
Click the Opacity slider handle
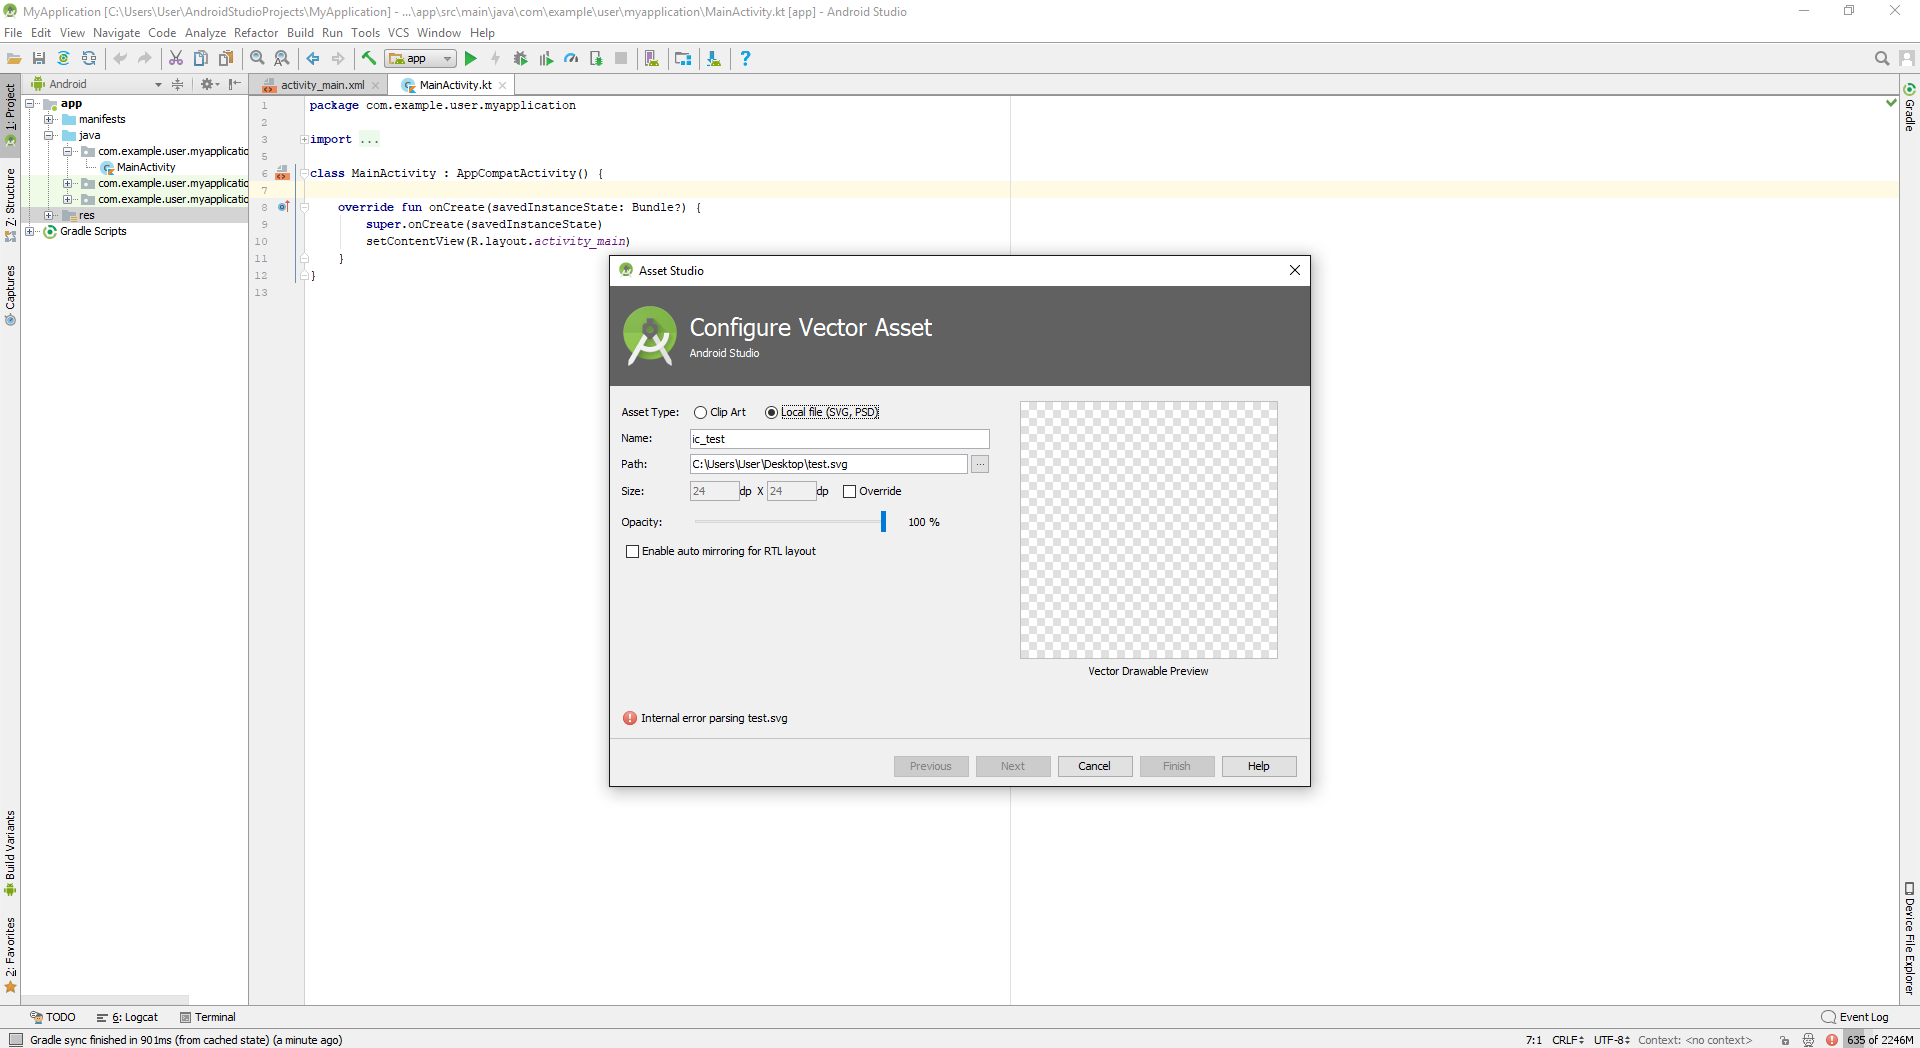click(x=883, y=522)
